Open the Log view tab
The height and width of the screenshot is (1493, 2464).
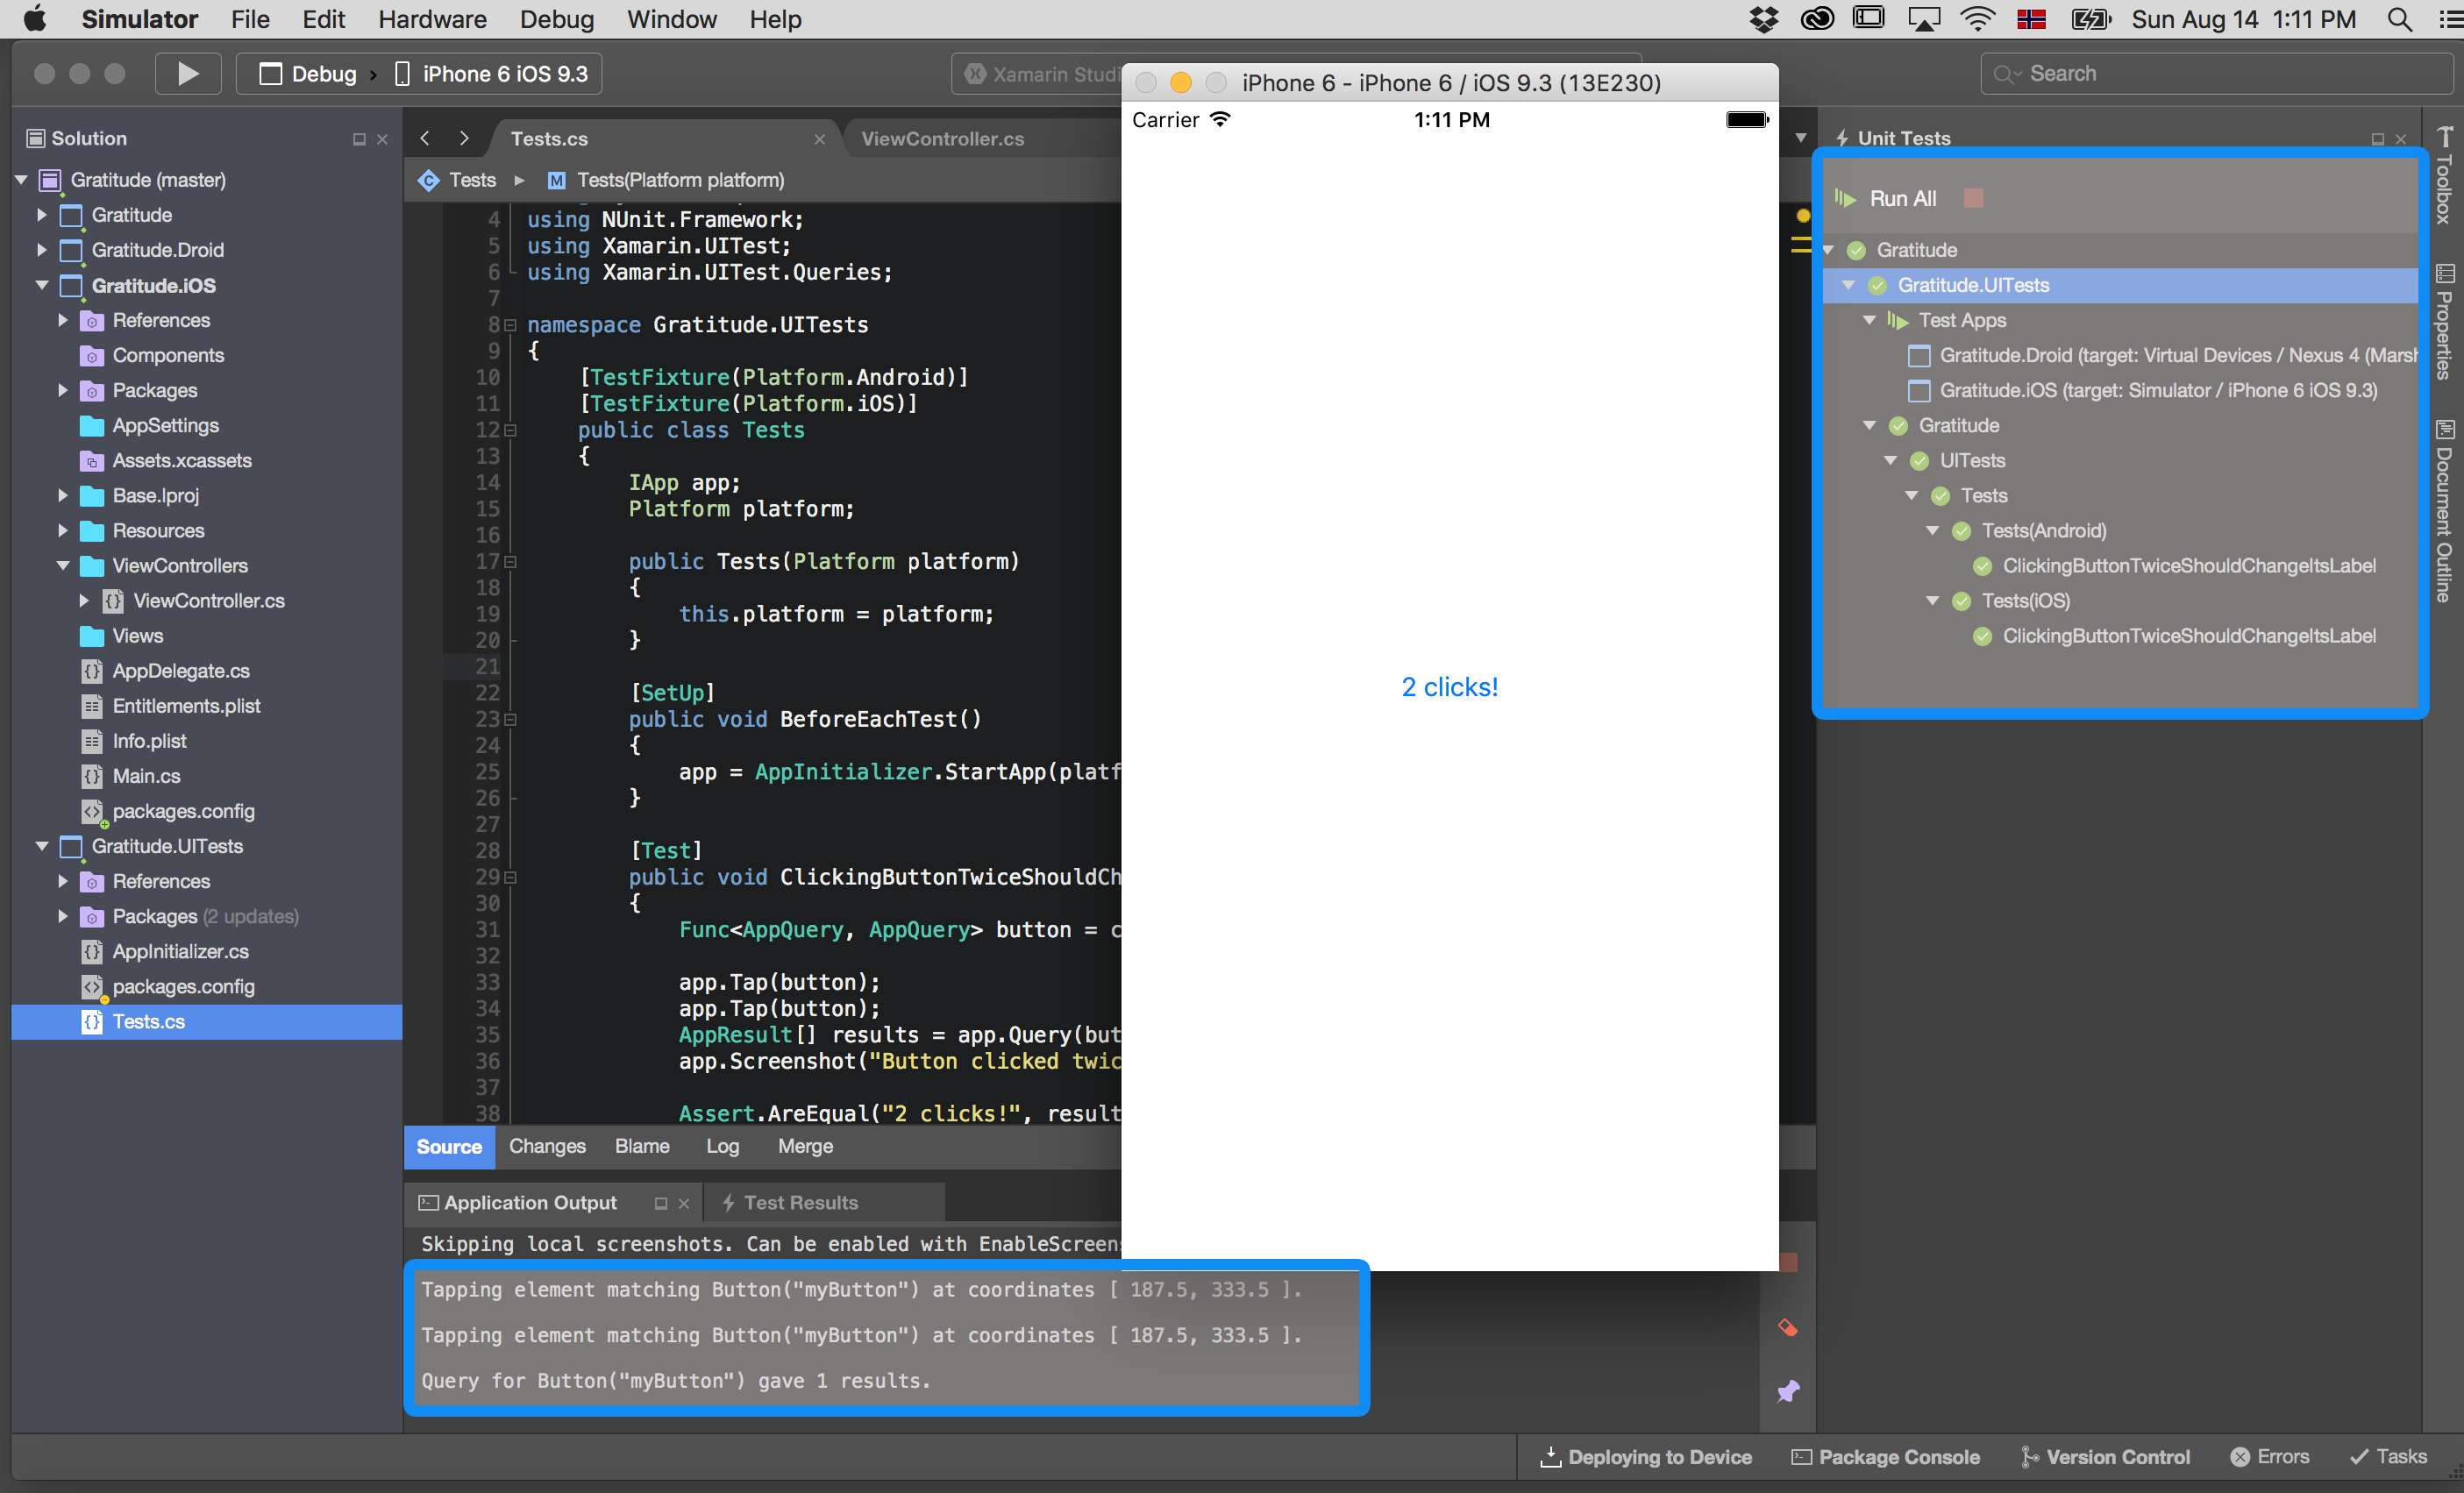coord(722,1146)
